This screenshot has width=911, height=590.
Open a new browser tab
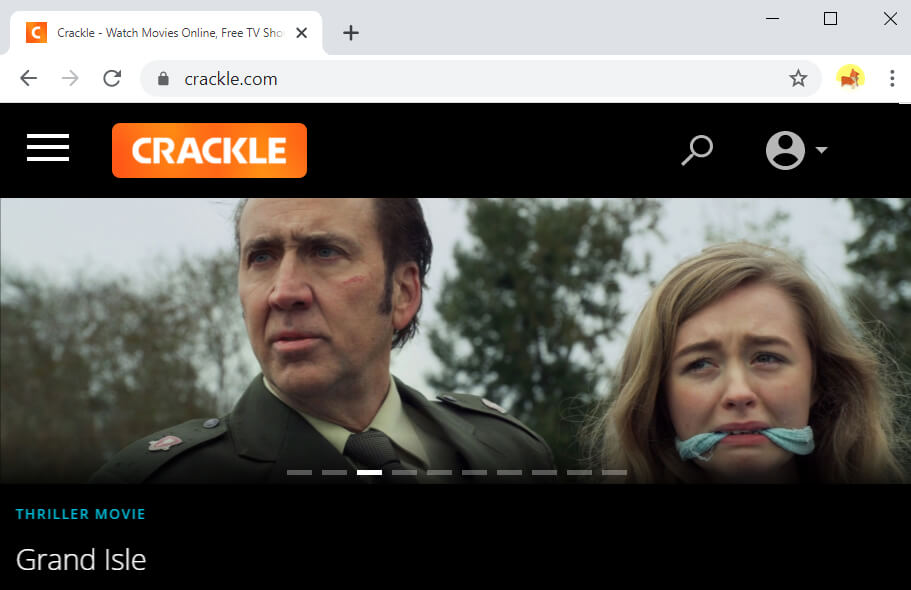click(351, 33)
